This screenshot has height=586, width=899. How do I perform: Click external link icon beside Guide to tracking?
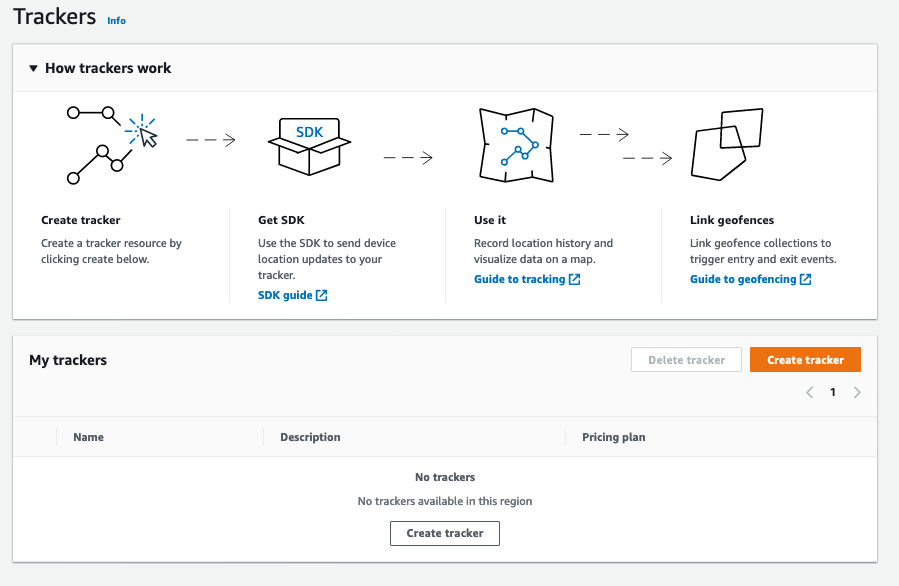tap(574, 279)
